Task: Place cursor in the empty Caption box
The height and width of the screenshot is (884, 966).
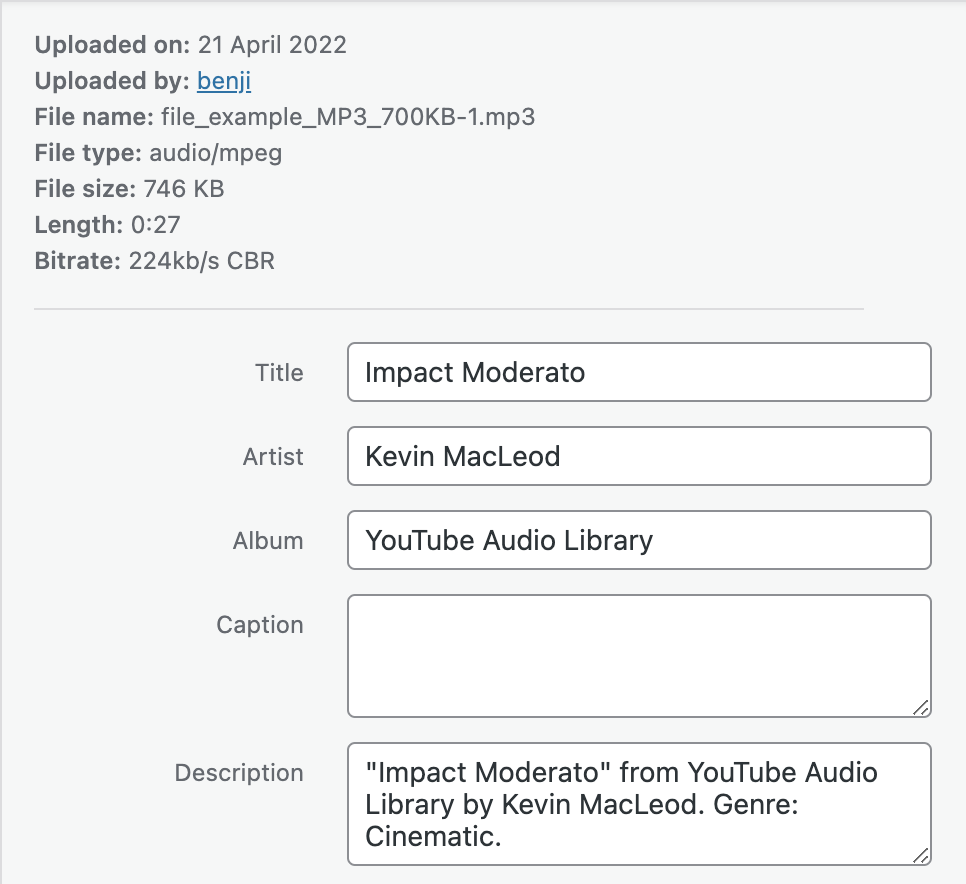Action: [x=639, y=655]
